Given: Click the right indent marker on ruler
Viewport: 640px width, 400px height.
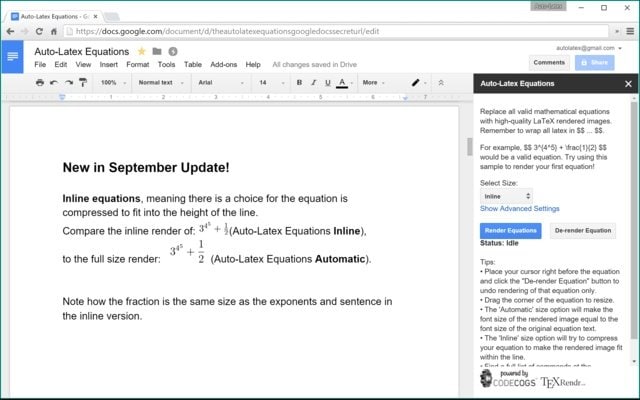Looking at the screenshot, I should tap(405, 98).
